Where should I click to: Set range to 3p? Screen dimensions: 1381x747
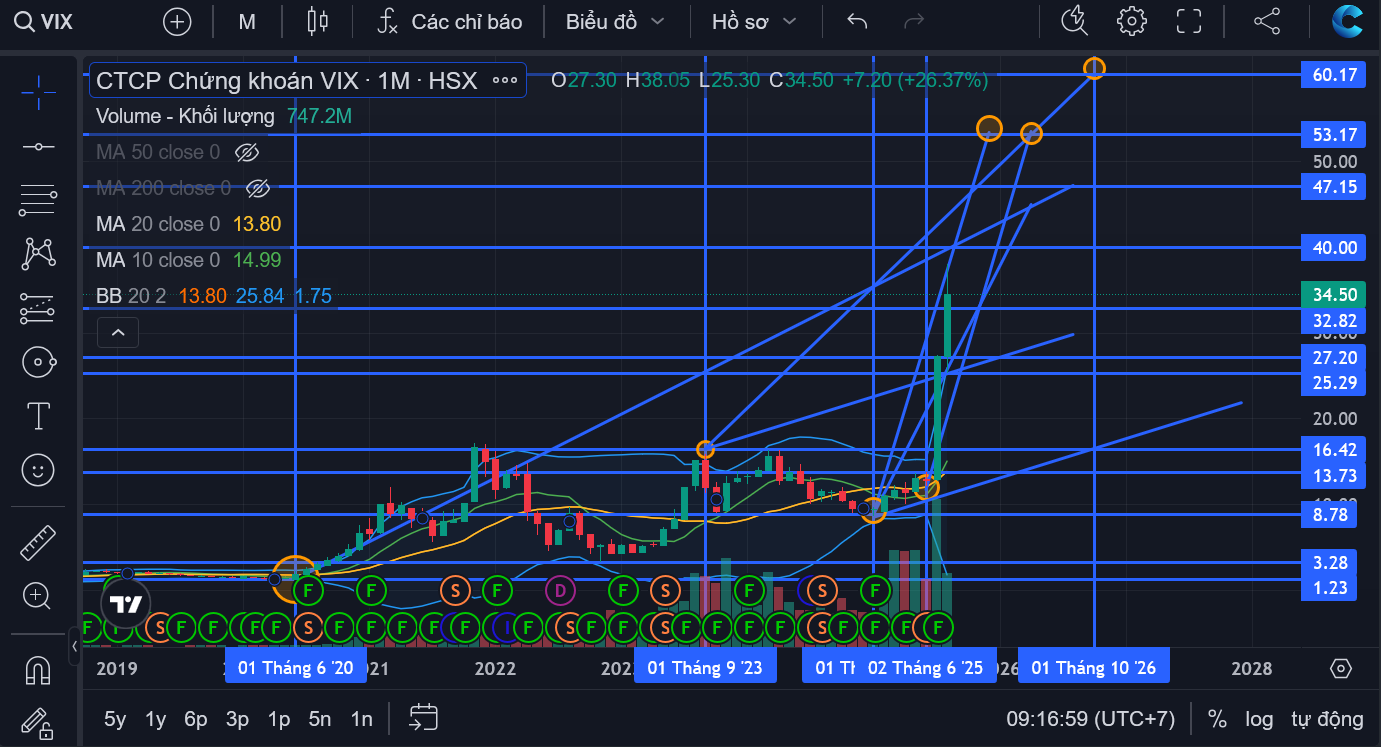[237, 719]
